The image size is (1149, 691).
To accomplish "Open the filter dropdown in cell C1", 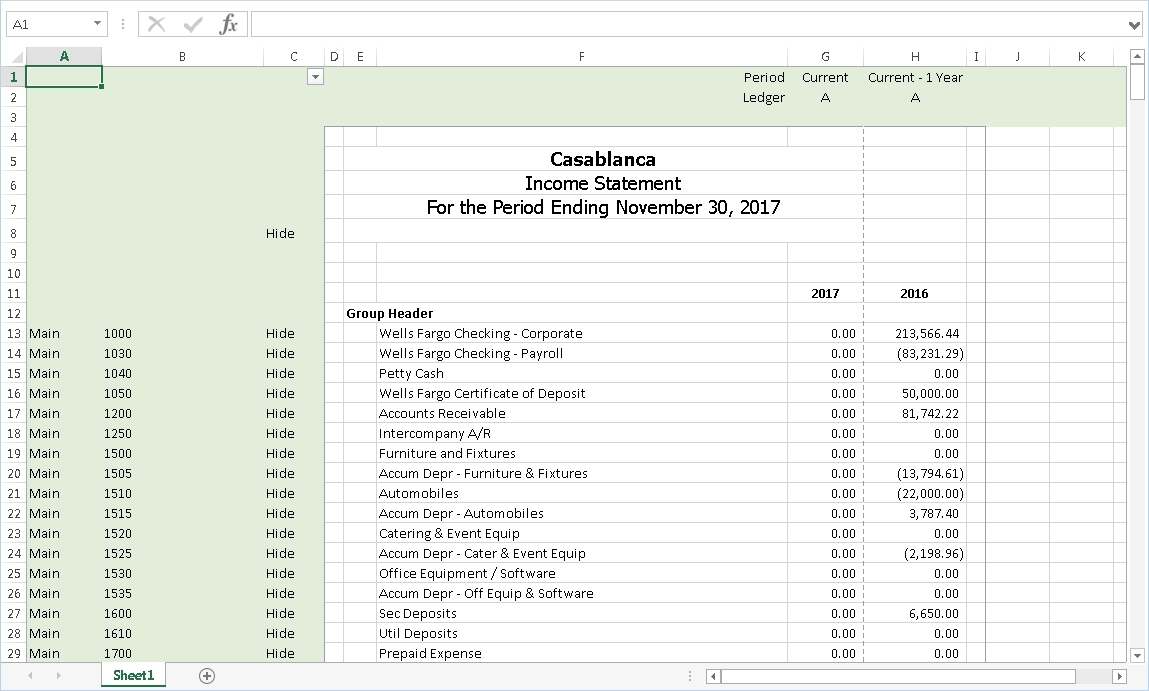I will point(315,76).
